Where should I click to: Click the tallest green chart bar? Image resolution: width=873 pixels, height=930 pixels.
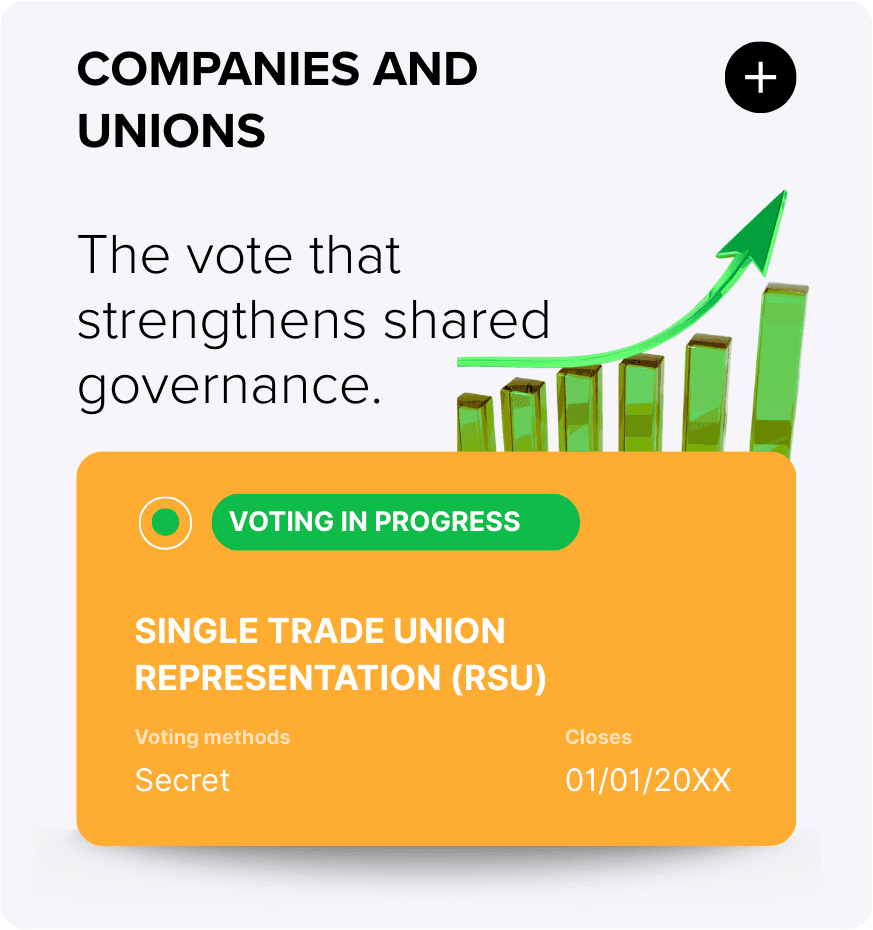coord(784,370)
